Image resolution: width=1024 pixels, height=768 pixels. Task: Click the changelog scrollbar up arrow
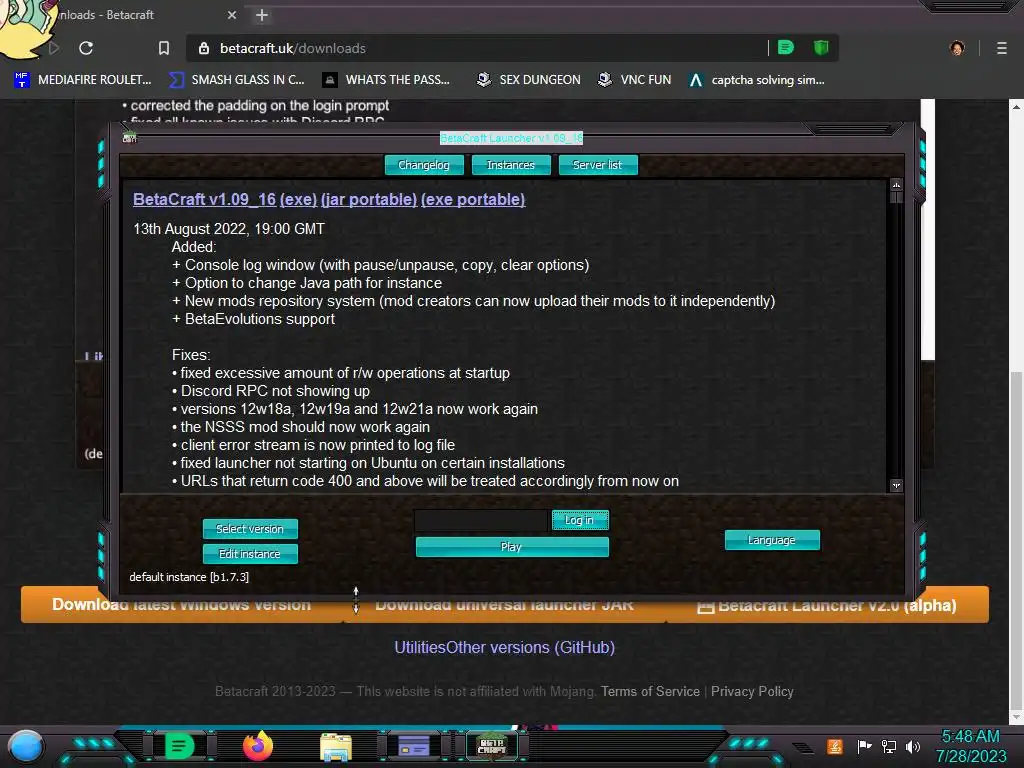(896, 185)
